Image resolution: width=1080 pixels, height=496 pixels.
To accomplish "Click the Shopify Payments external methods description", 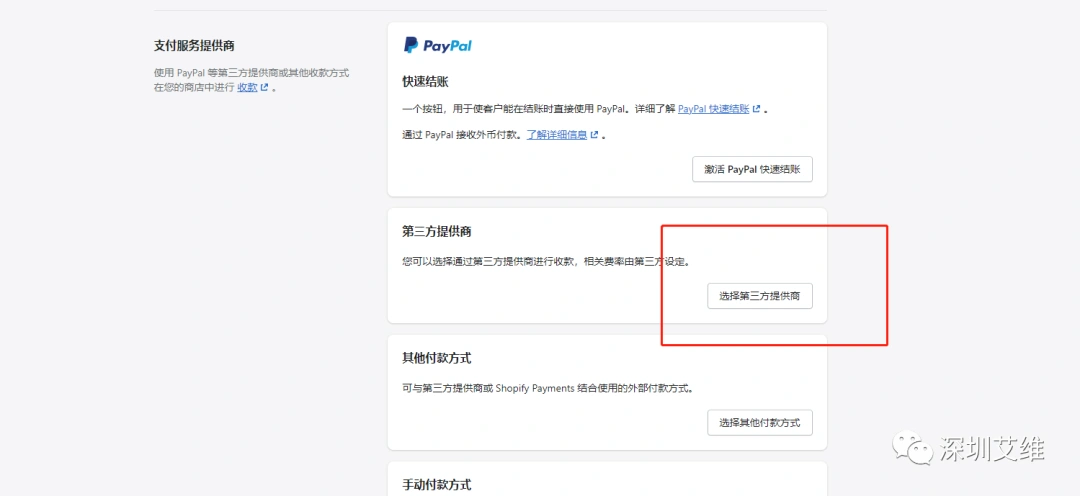I will (x=548, y=389).
